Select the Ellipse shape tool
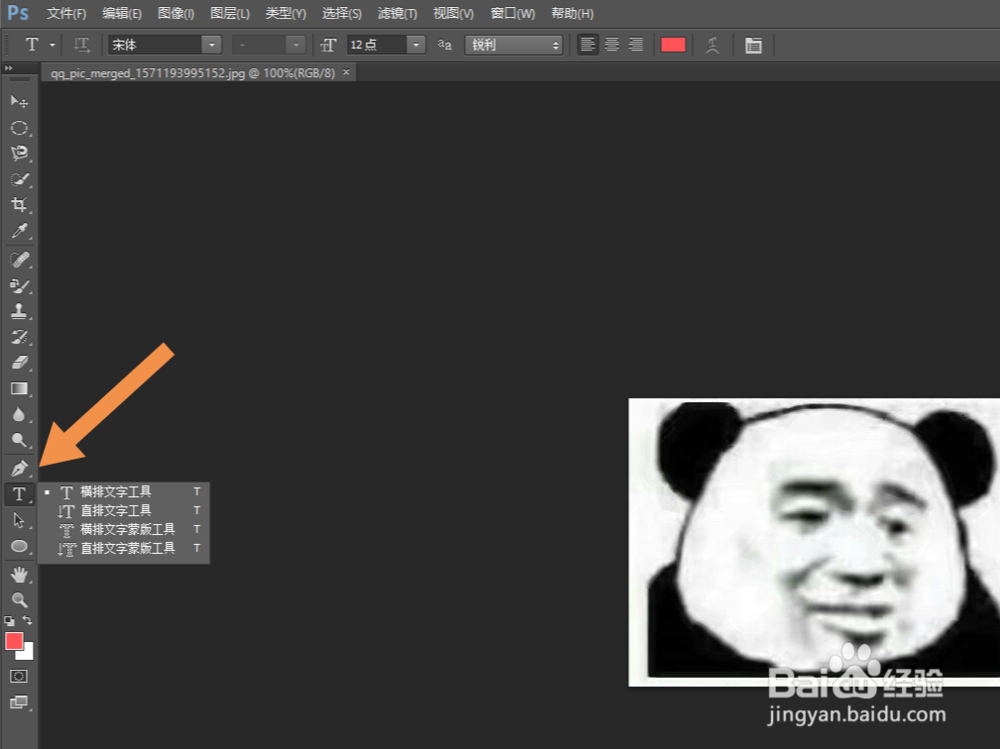1000x749 pixels. point(19,547)
